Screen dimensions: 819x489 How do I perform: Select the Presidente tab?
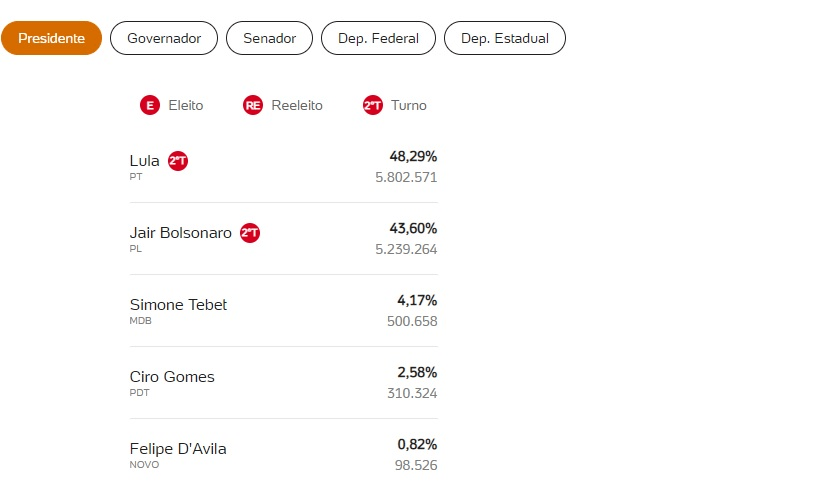(51, 38)
